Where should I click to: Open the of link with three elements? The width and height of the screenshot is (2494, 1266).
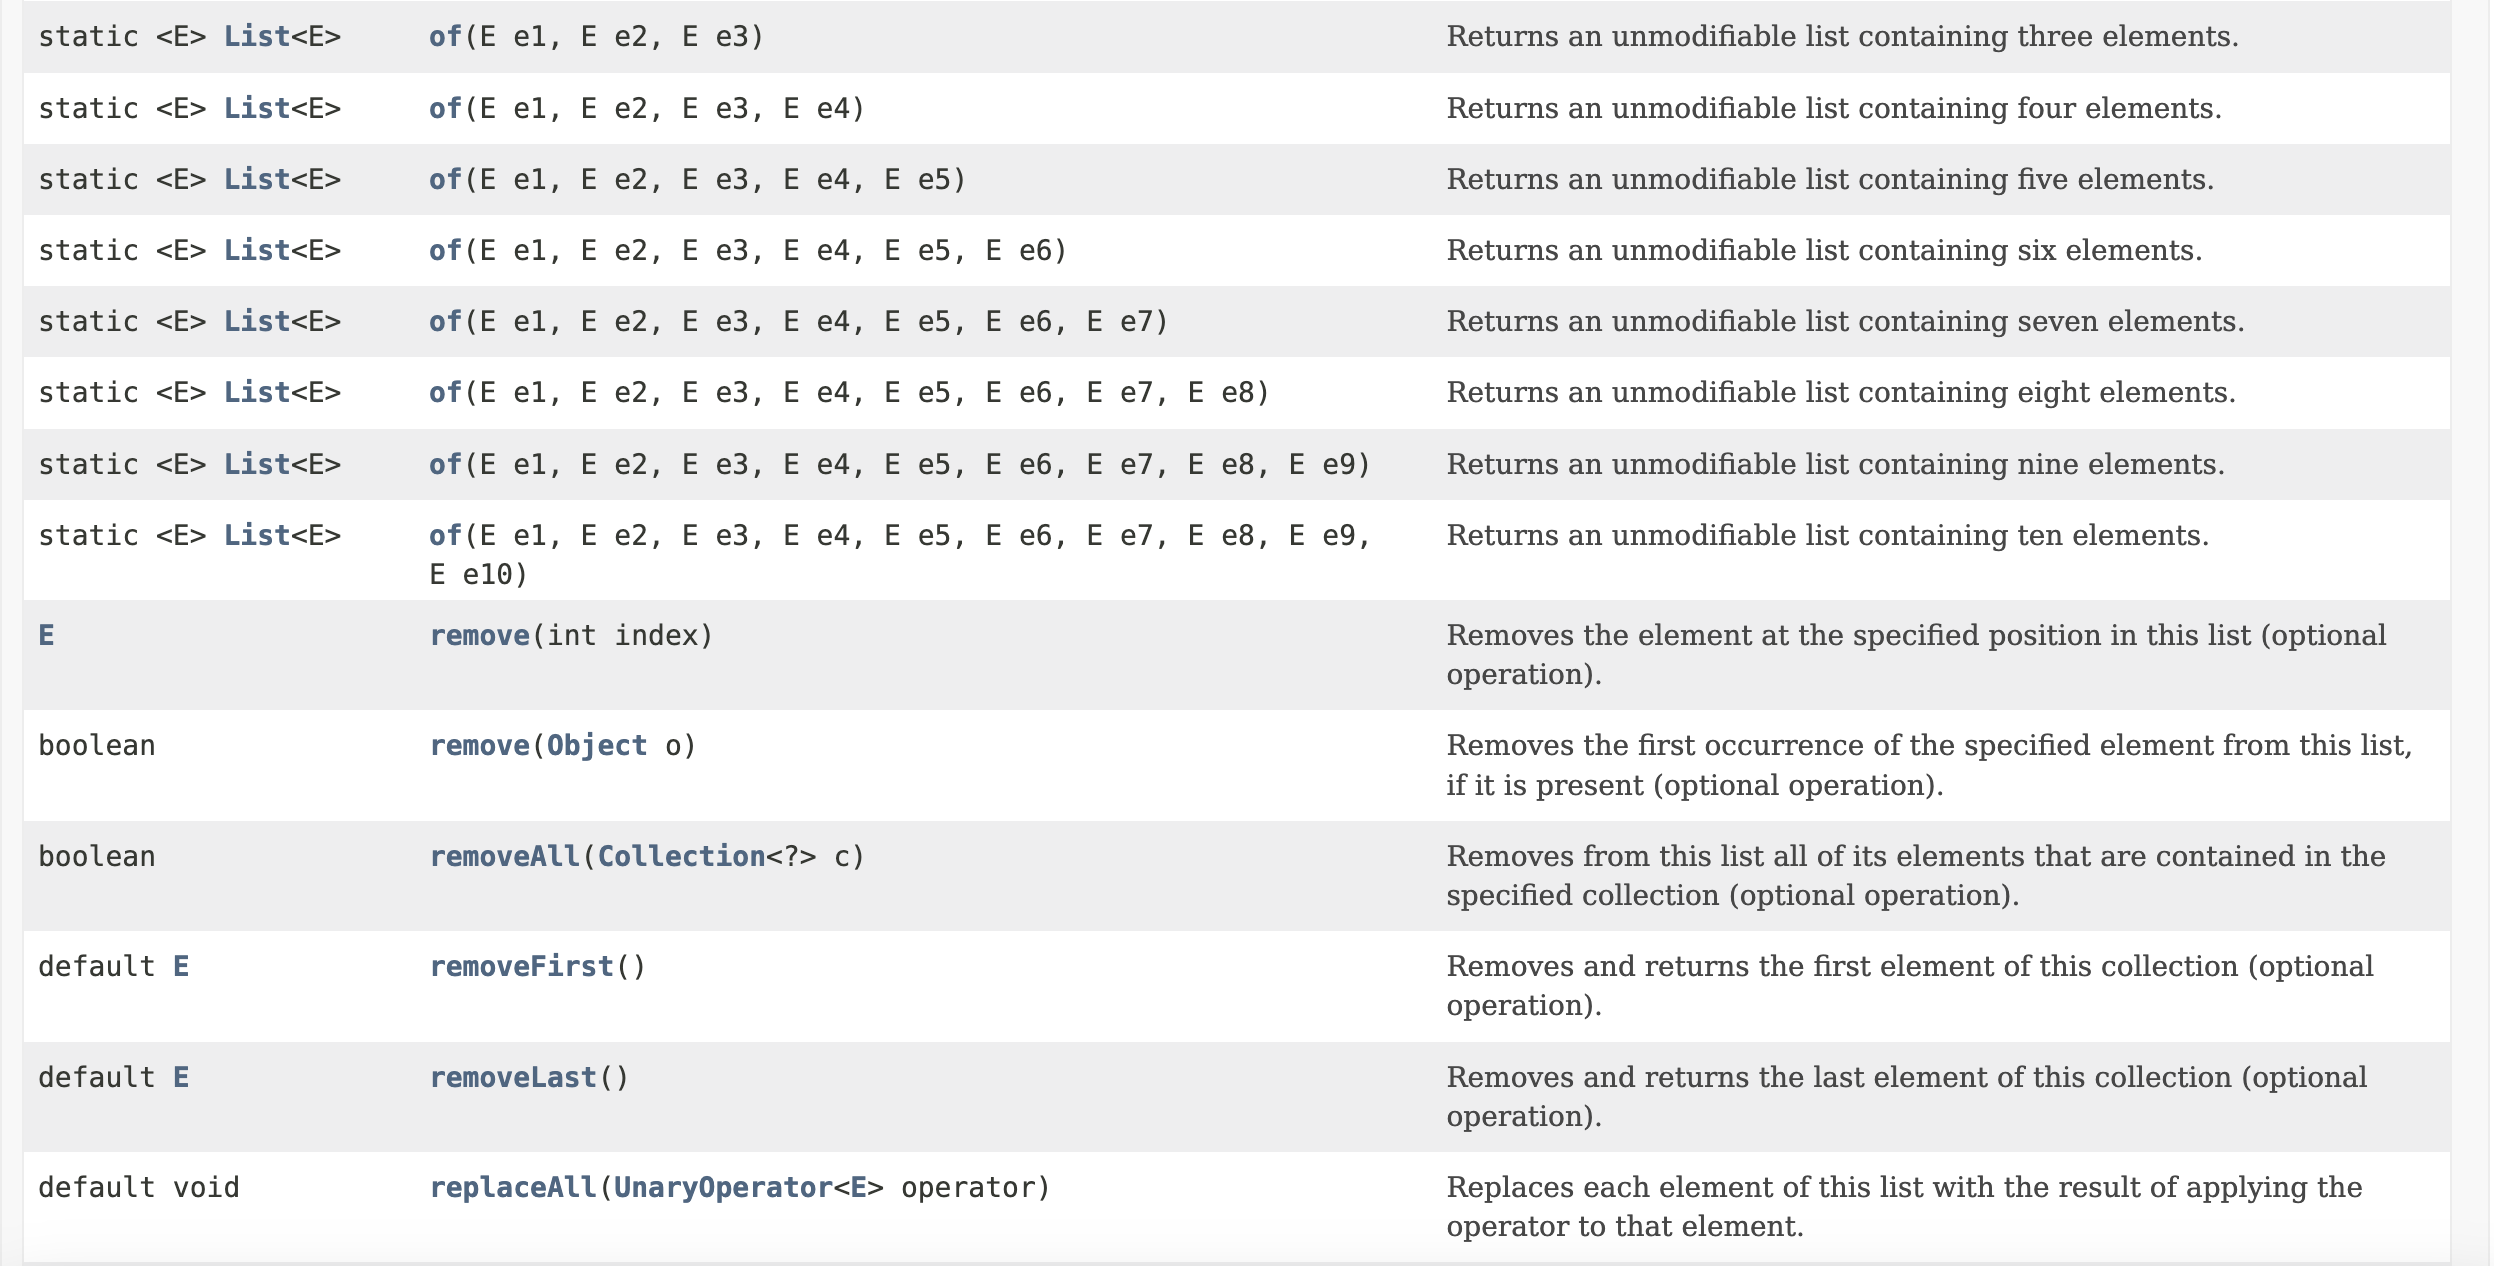[x=445, y=37]
